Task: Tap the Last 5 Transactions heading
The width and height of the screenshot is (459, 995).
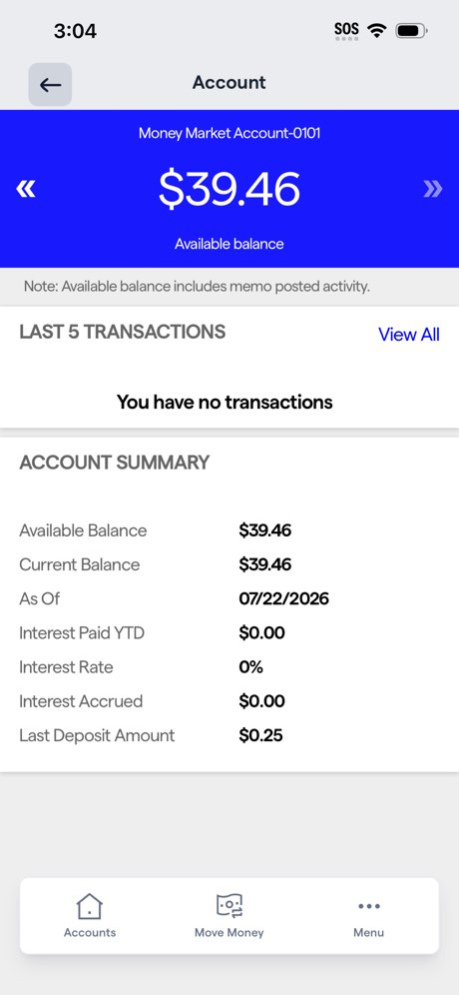Action: (x=123, y=332)
